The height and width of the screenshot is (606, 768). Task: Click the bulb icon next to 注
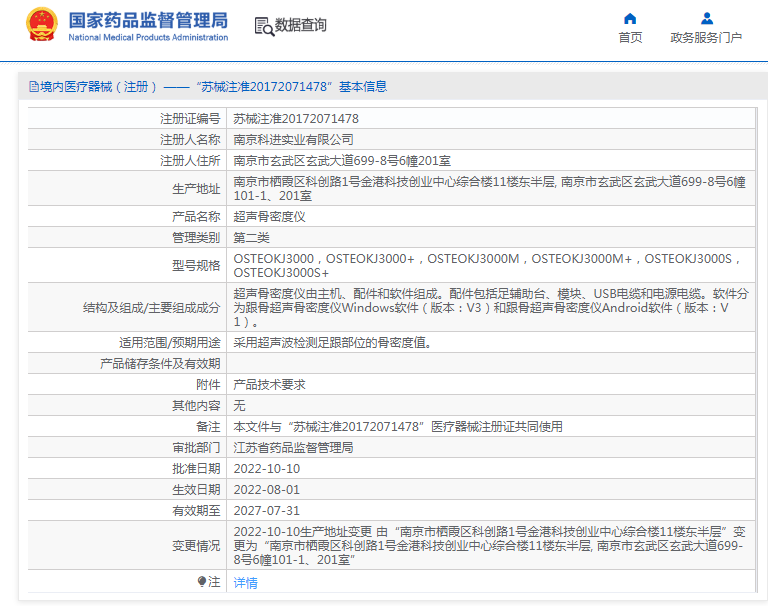point(201,582)
